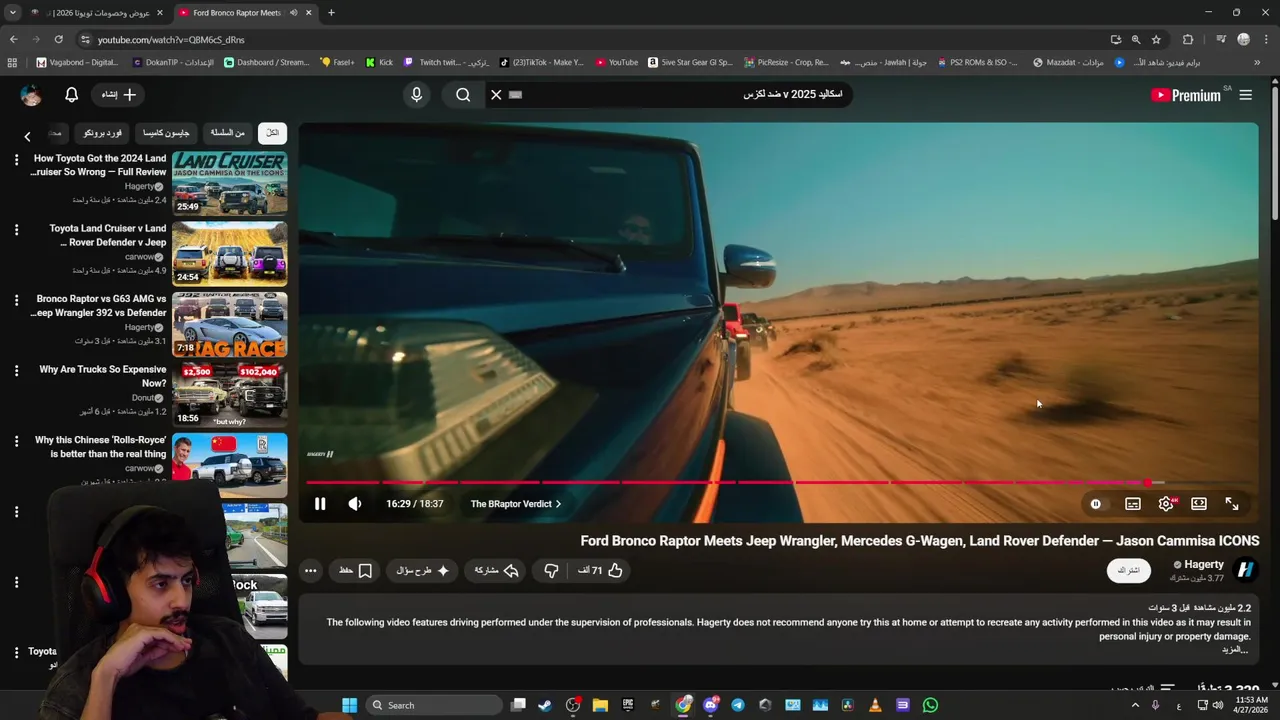
Task: Select the 'فورد برونكو' filter chip
Action: click(103, 133)
